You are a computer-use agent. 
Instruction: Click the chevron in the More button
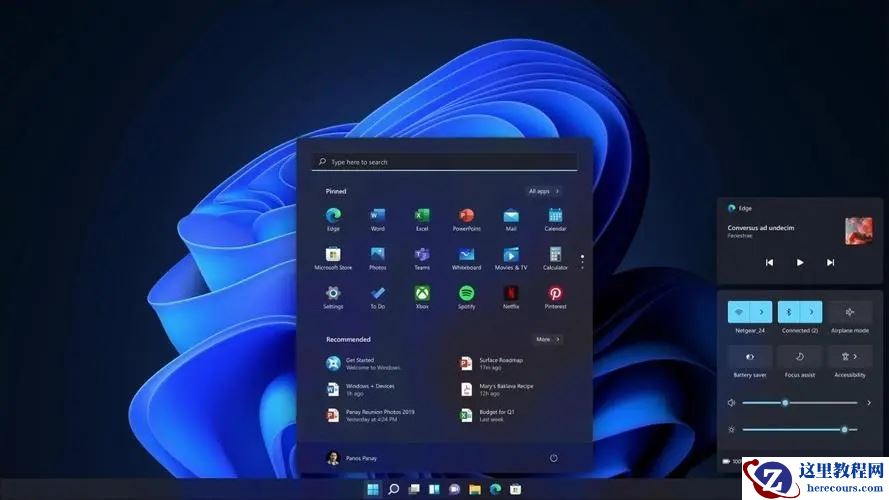558,340
